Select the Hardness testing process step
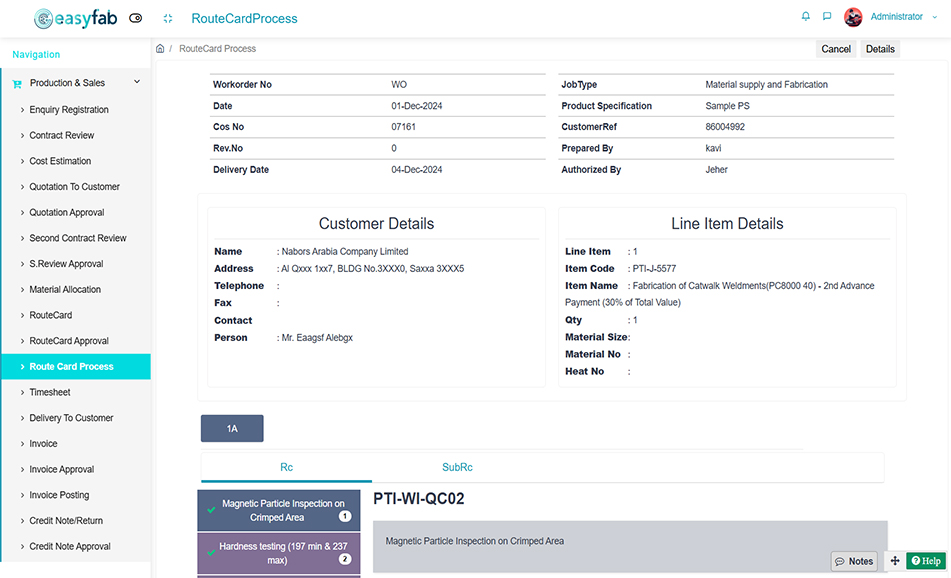 280,554
